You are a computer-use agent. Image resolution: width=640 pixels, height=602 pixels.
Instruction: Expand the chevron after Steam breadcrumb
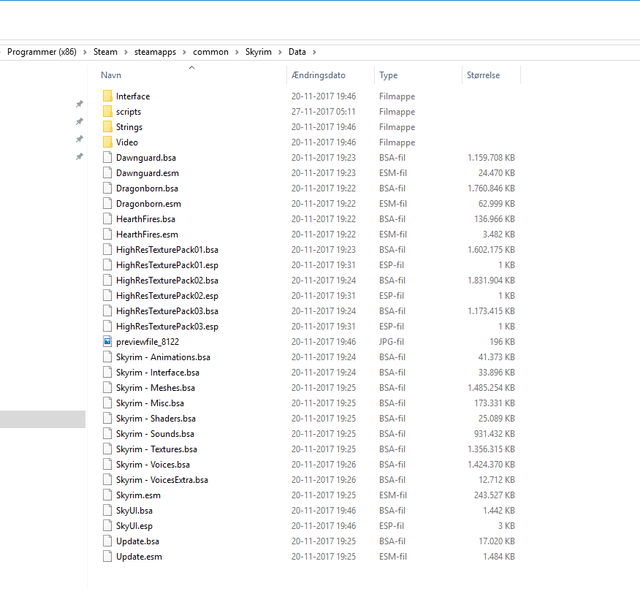coord(126,52)
